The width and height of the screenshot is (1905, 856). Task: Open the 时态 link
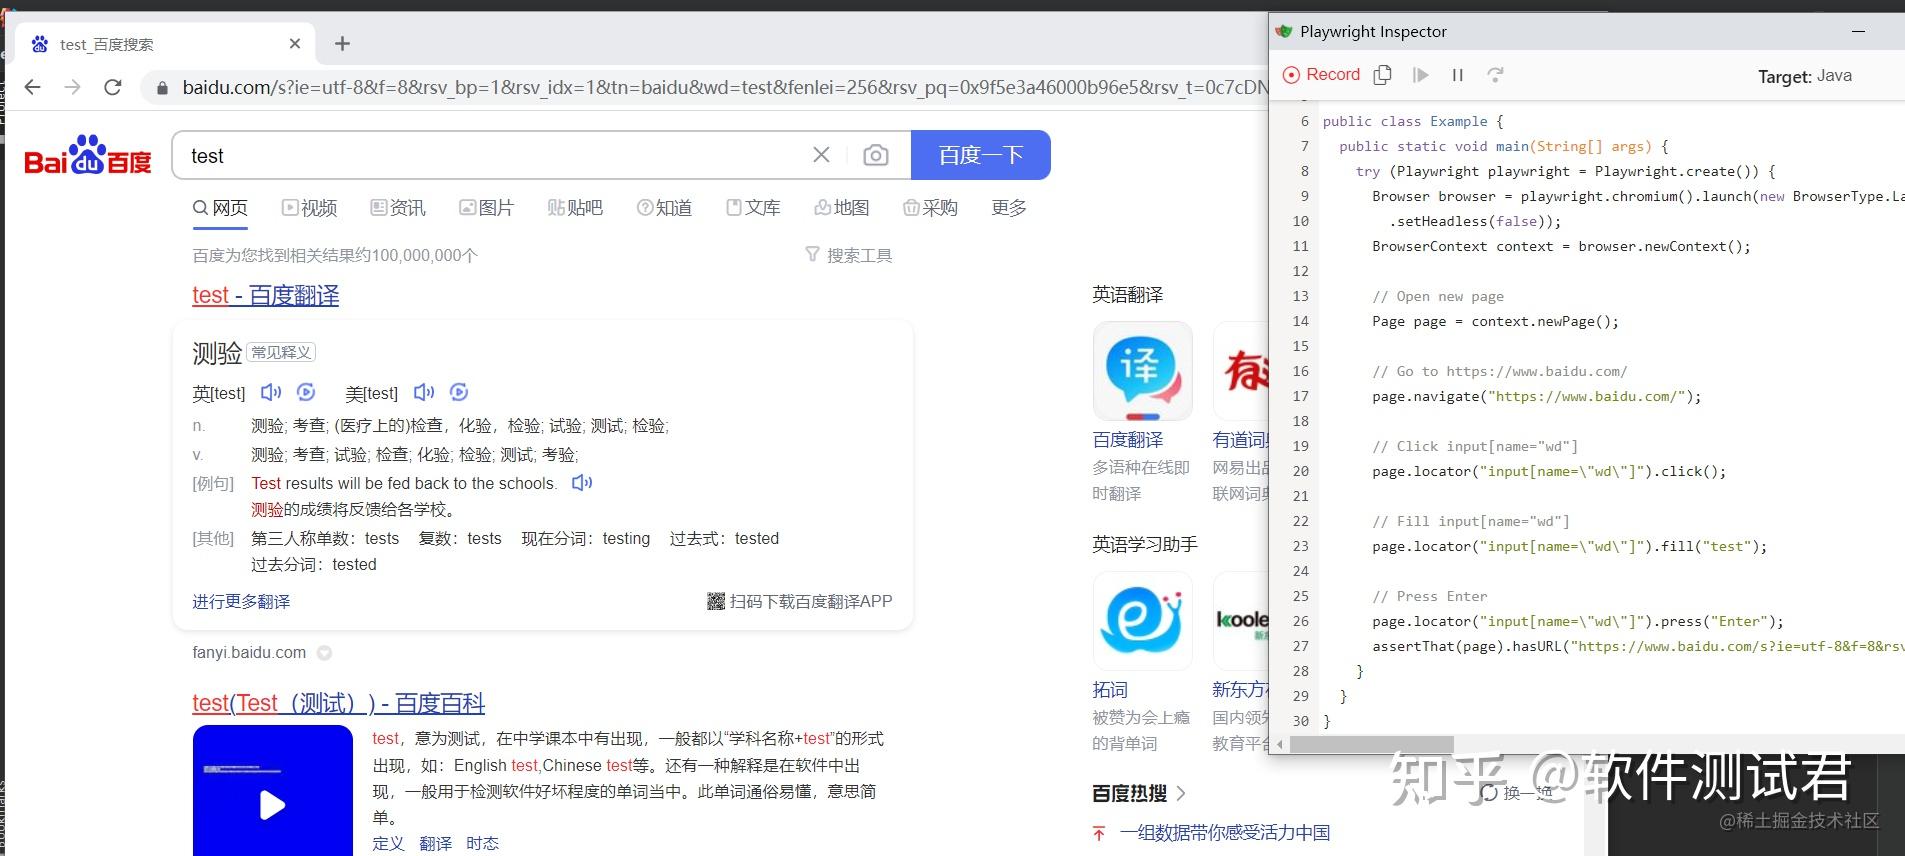pos(482,843)
